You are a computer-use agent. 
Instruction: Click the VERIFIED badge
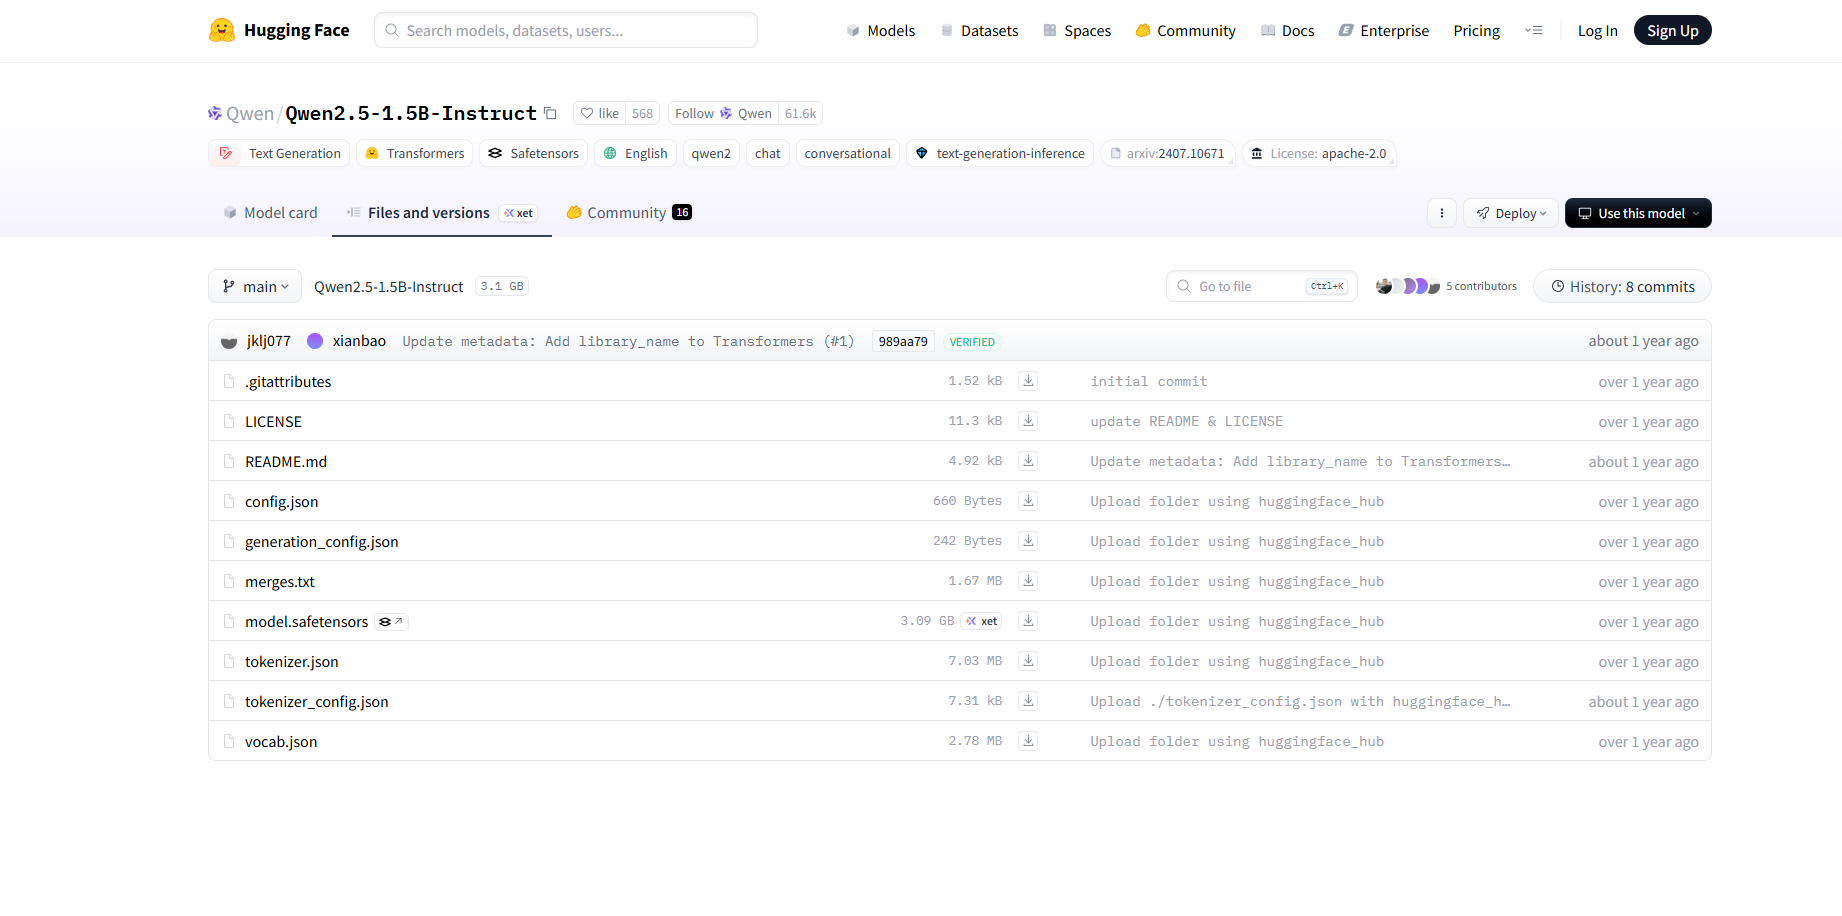pos(972,342)
